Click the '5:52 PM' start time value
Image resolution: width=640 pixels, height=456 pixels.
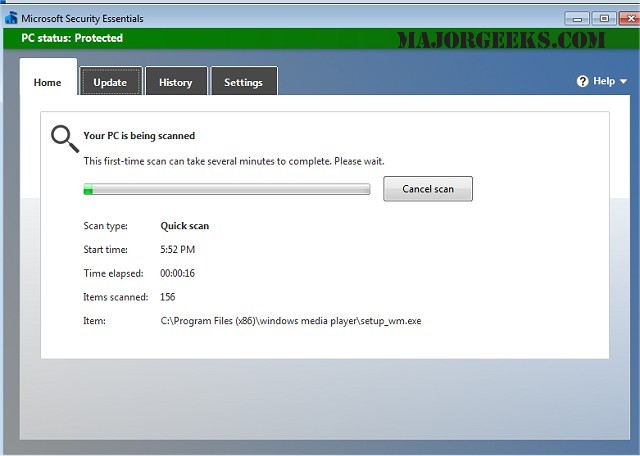coord(178,249)
